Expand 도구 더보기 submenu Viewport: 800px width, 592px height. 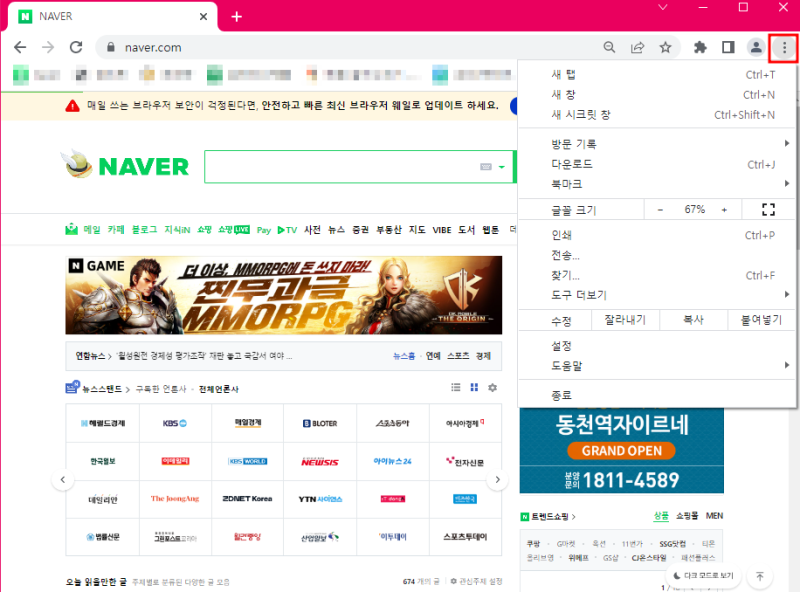657,295
